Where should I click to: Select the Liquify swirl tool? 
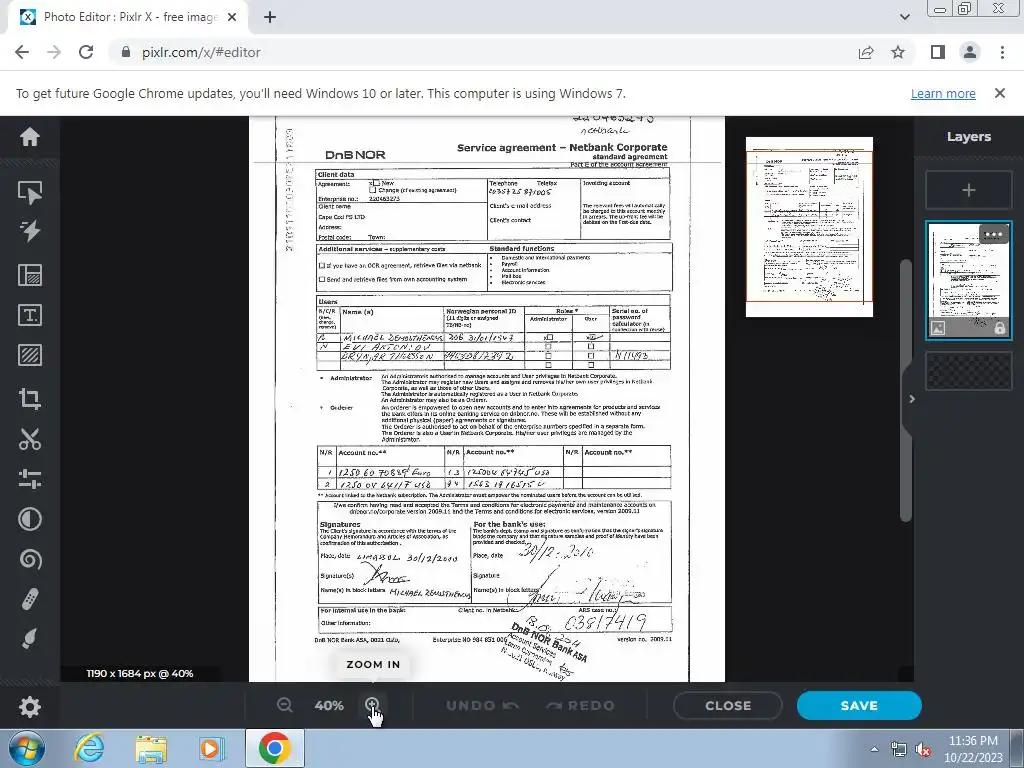(30, 560)
